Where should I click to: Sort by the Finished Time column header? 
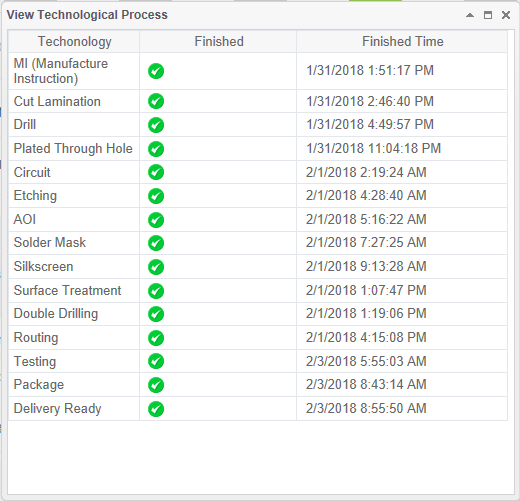click(402, 41)
